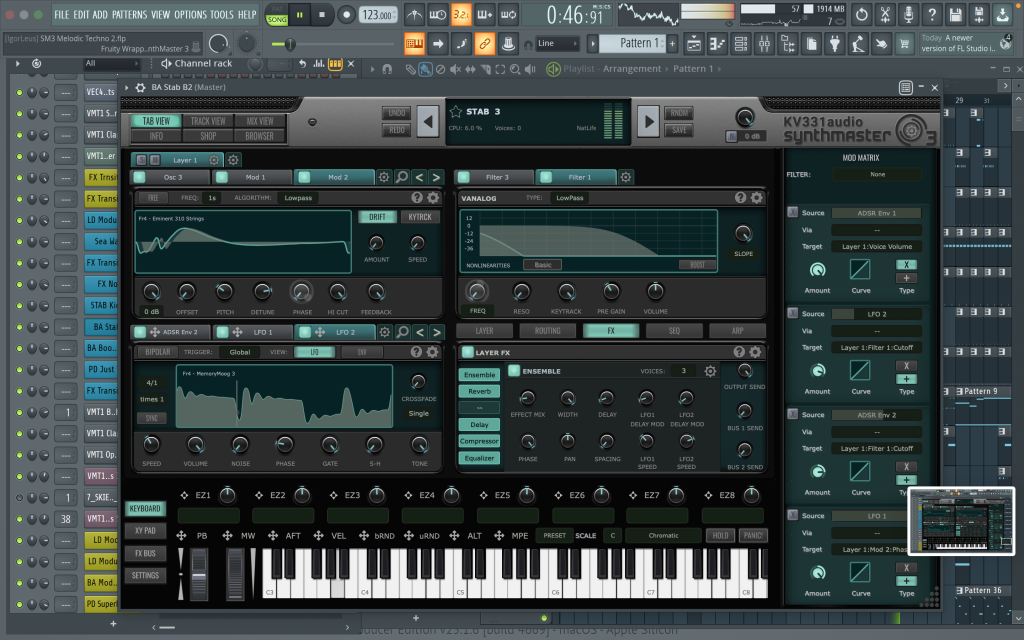The image size is (1024, 640).
Task: Open the LFO trigger Global dropdown
Action: coord(239,352)
